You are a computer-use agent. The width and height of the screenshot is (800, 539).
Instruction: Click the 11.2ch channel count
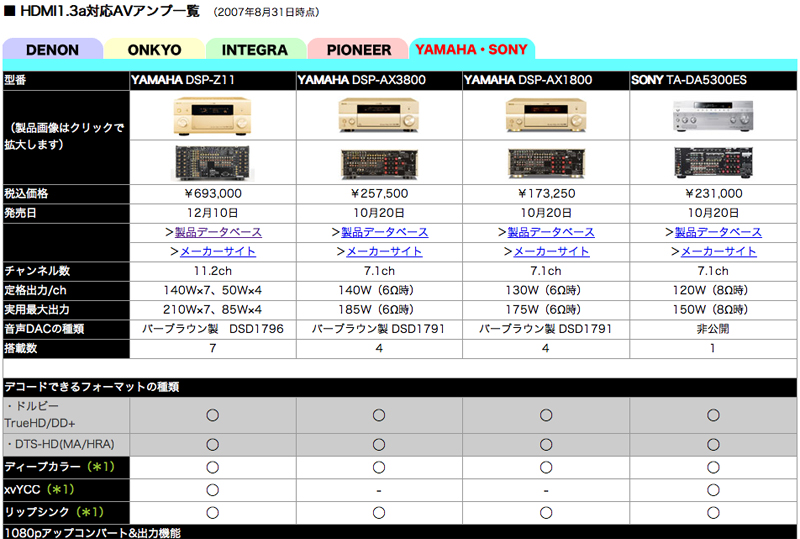coord(212,271)
